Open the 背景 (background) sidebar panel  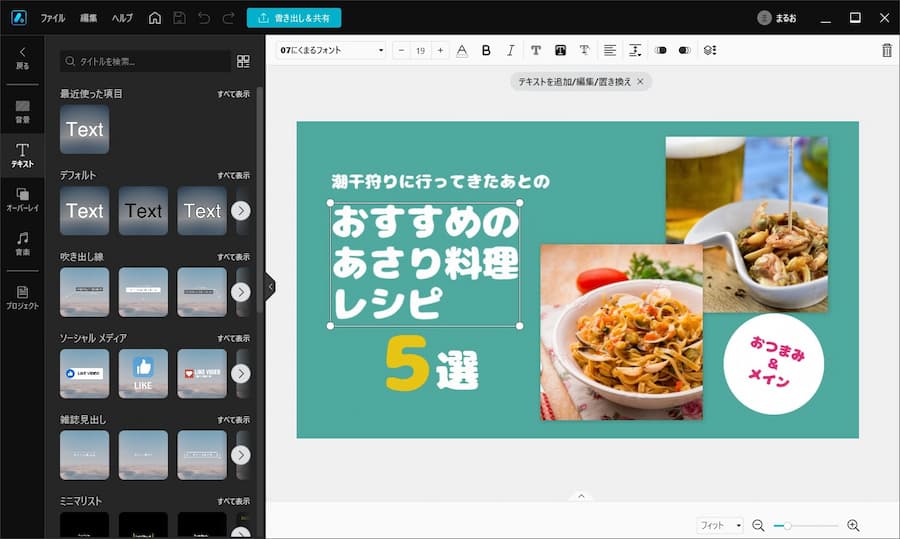(x=22, y=111)
